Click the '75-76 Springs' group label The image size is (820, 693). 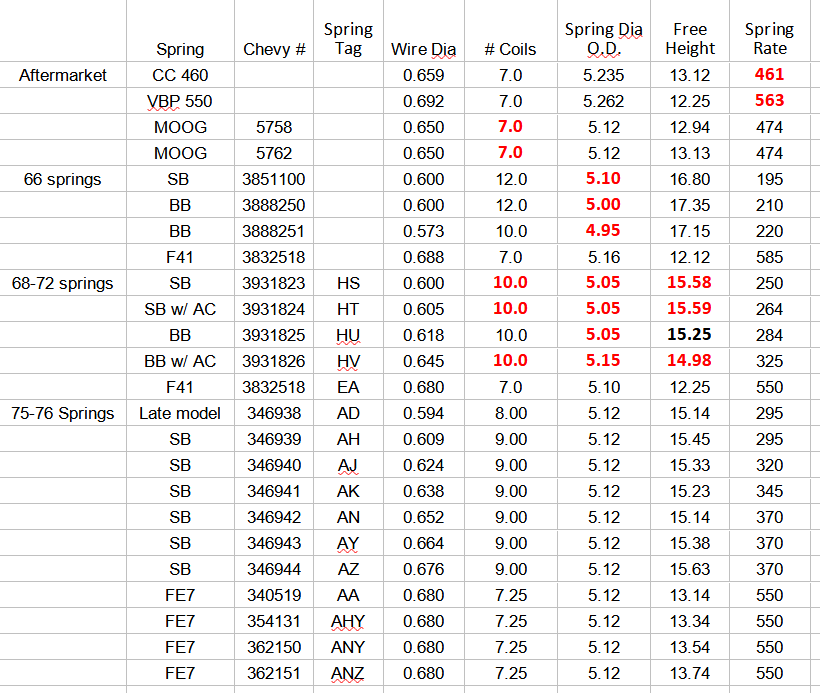click(63, 413)
